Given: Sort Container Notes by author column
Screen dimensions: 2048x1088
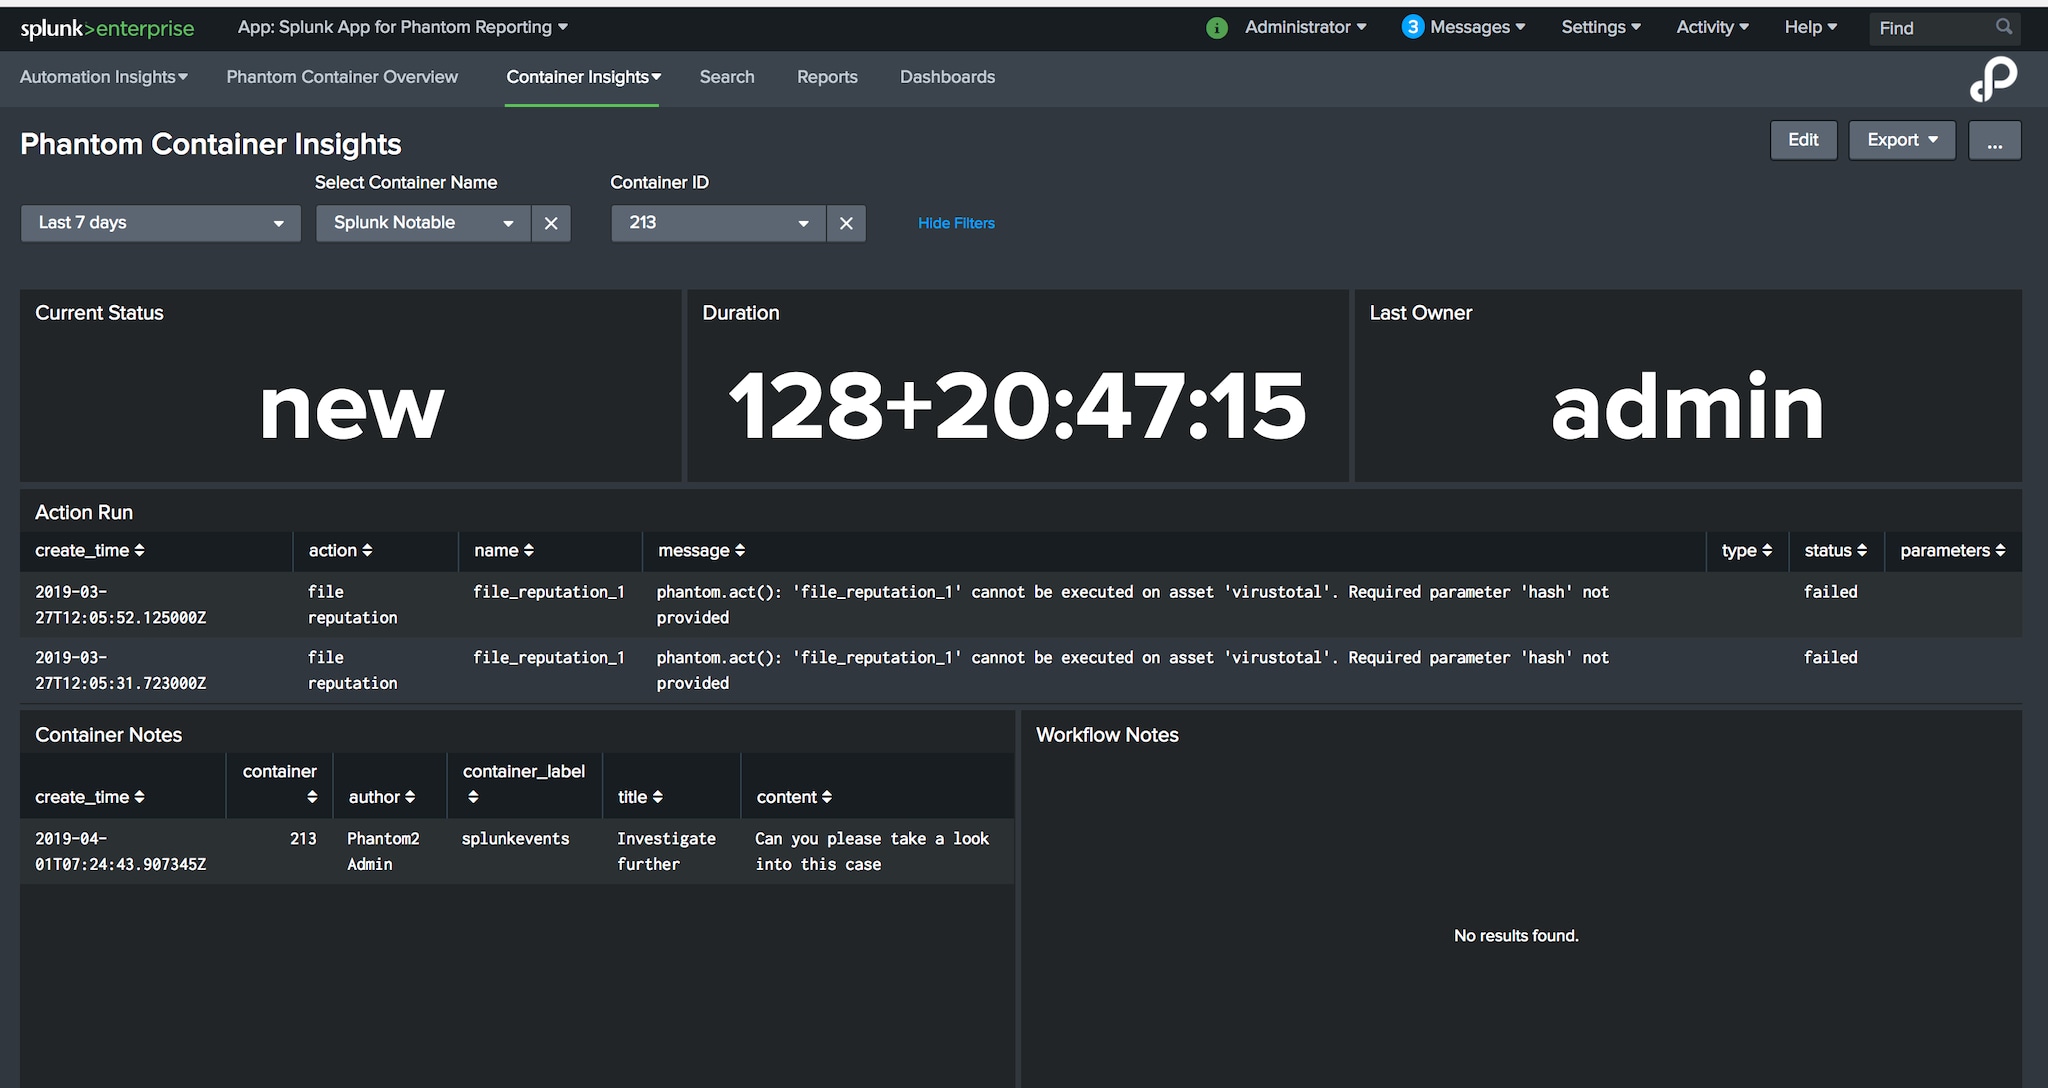Looking at the screenshot, I should (382, 797).
